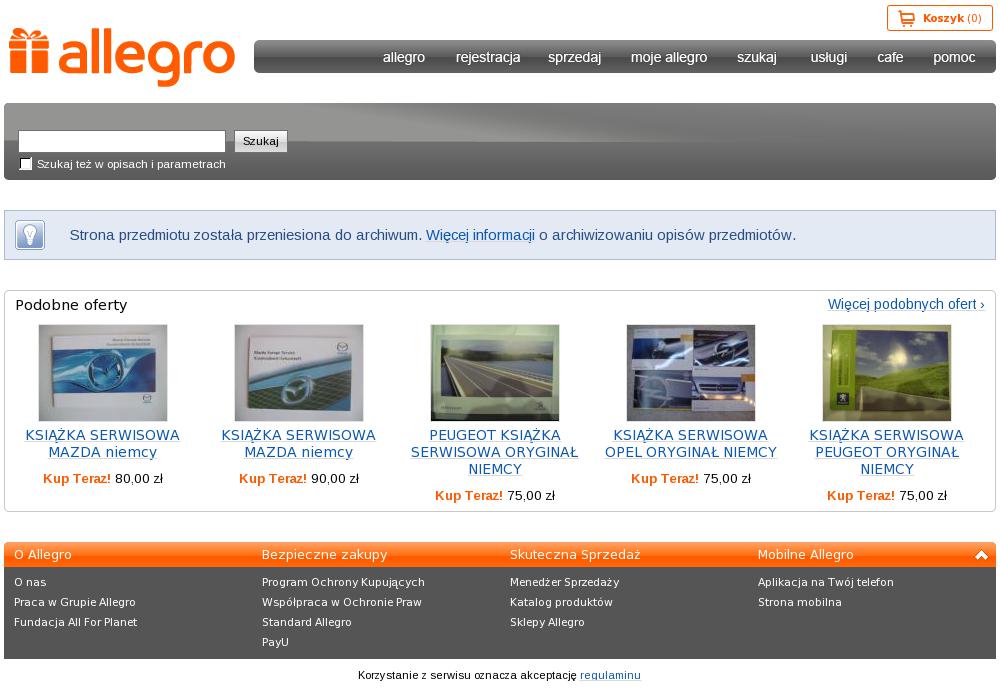Click the O Allegro footer heading
The image size is (1000, 695).
[x=43, y=555]
